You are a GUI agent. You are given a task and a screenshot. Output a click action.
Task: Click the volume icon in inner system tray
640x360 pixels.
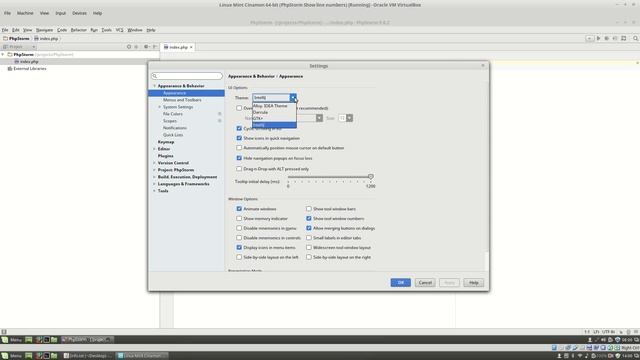[x=604, y=340]
